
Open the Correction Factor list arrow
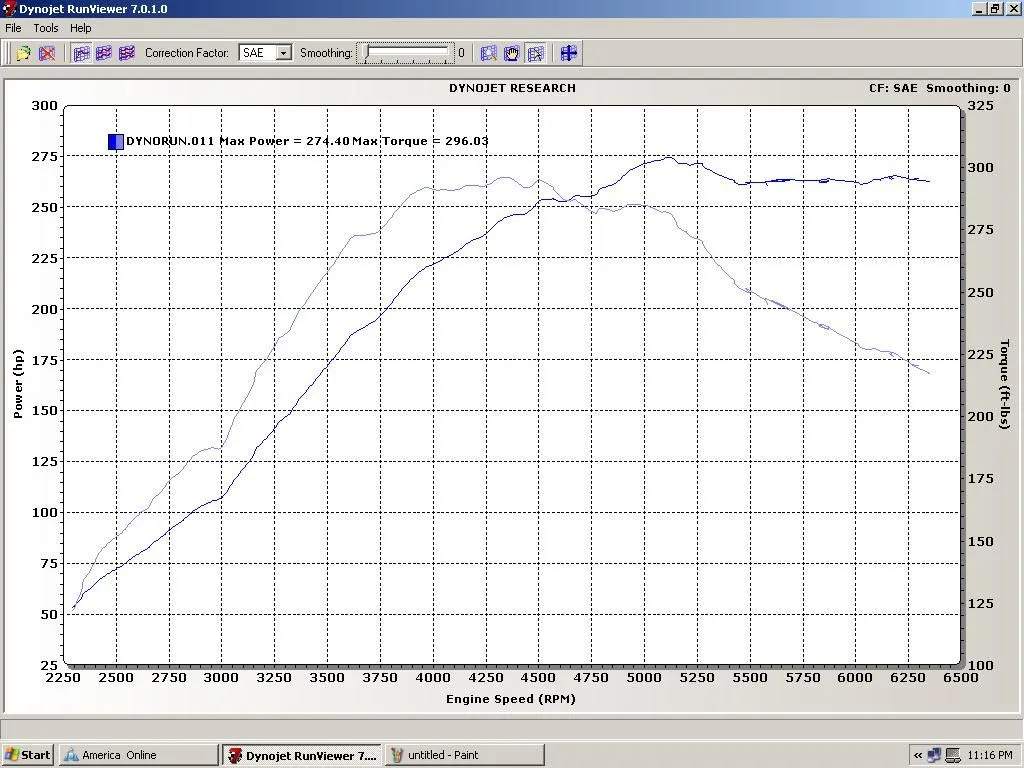283,53
